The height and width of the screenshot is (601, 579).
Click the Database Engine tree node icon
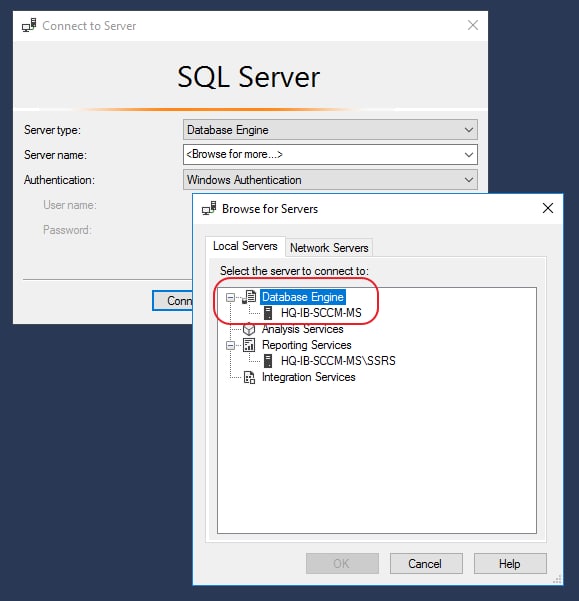click(249, 297)
